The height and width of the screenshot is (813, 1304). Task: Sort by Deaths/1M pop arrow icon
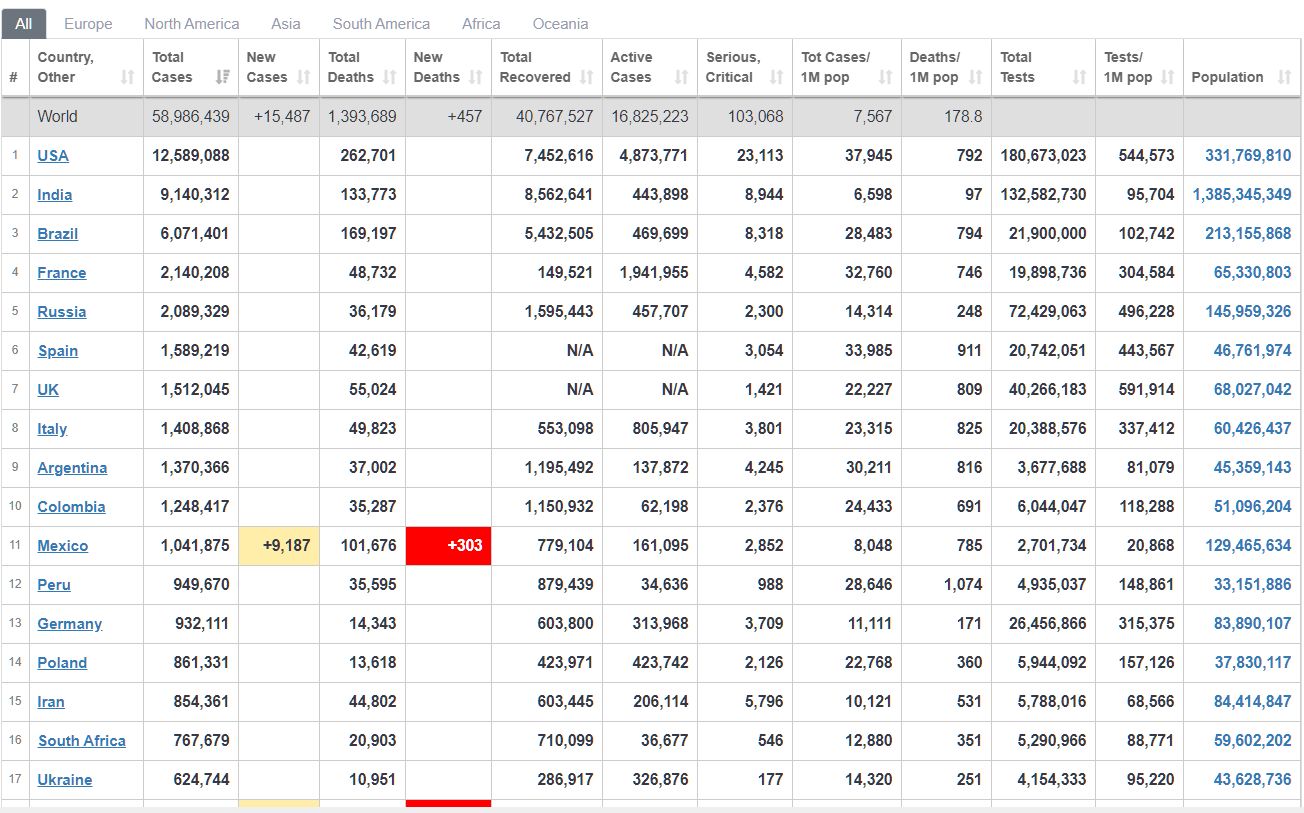(975, 77)
